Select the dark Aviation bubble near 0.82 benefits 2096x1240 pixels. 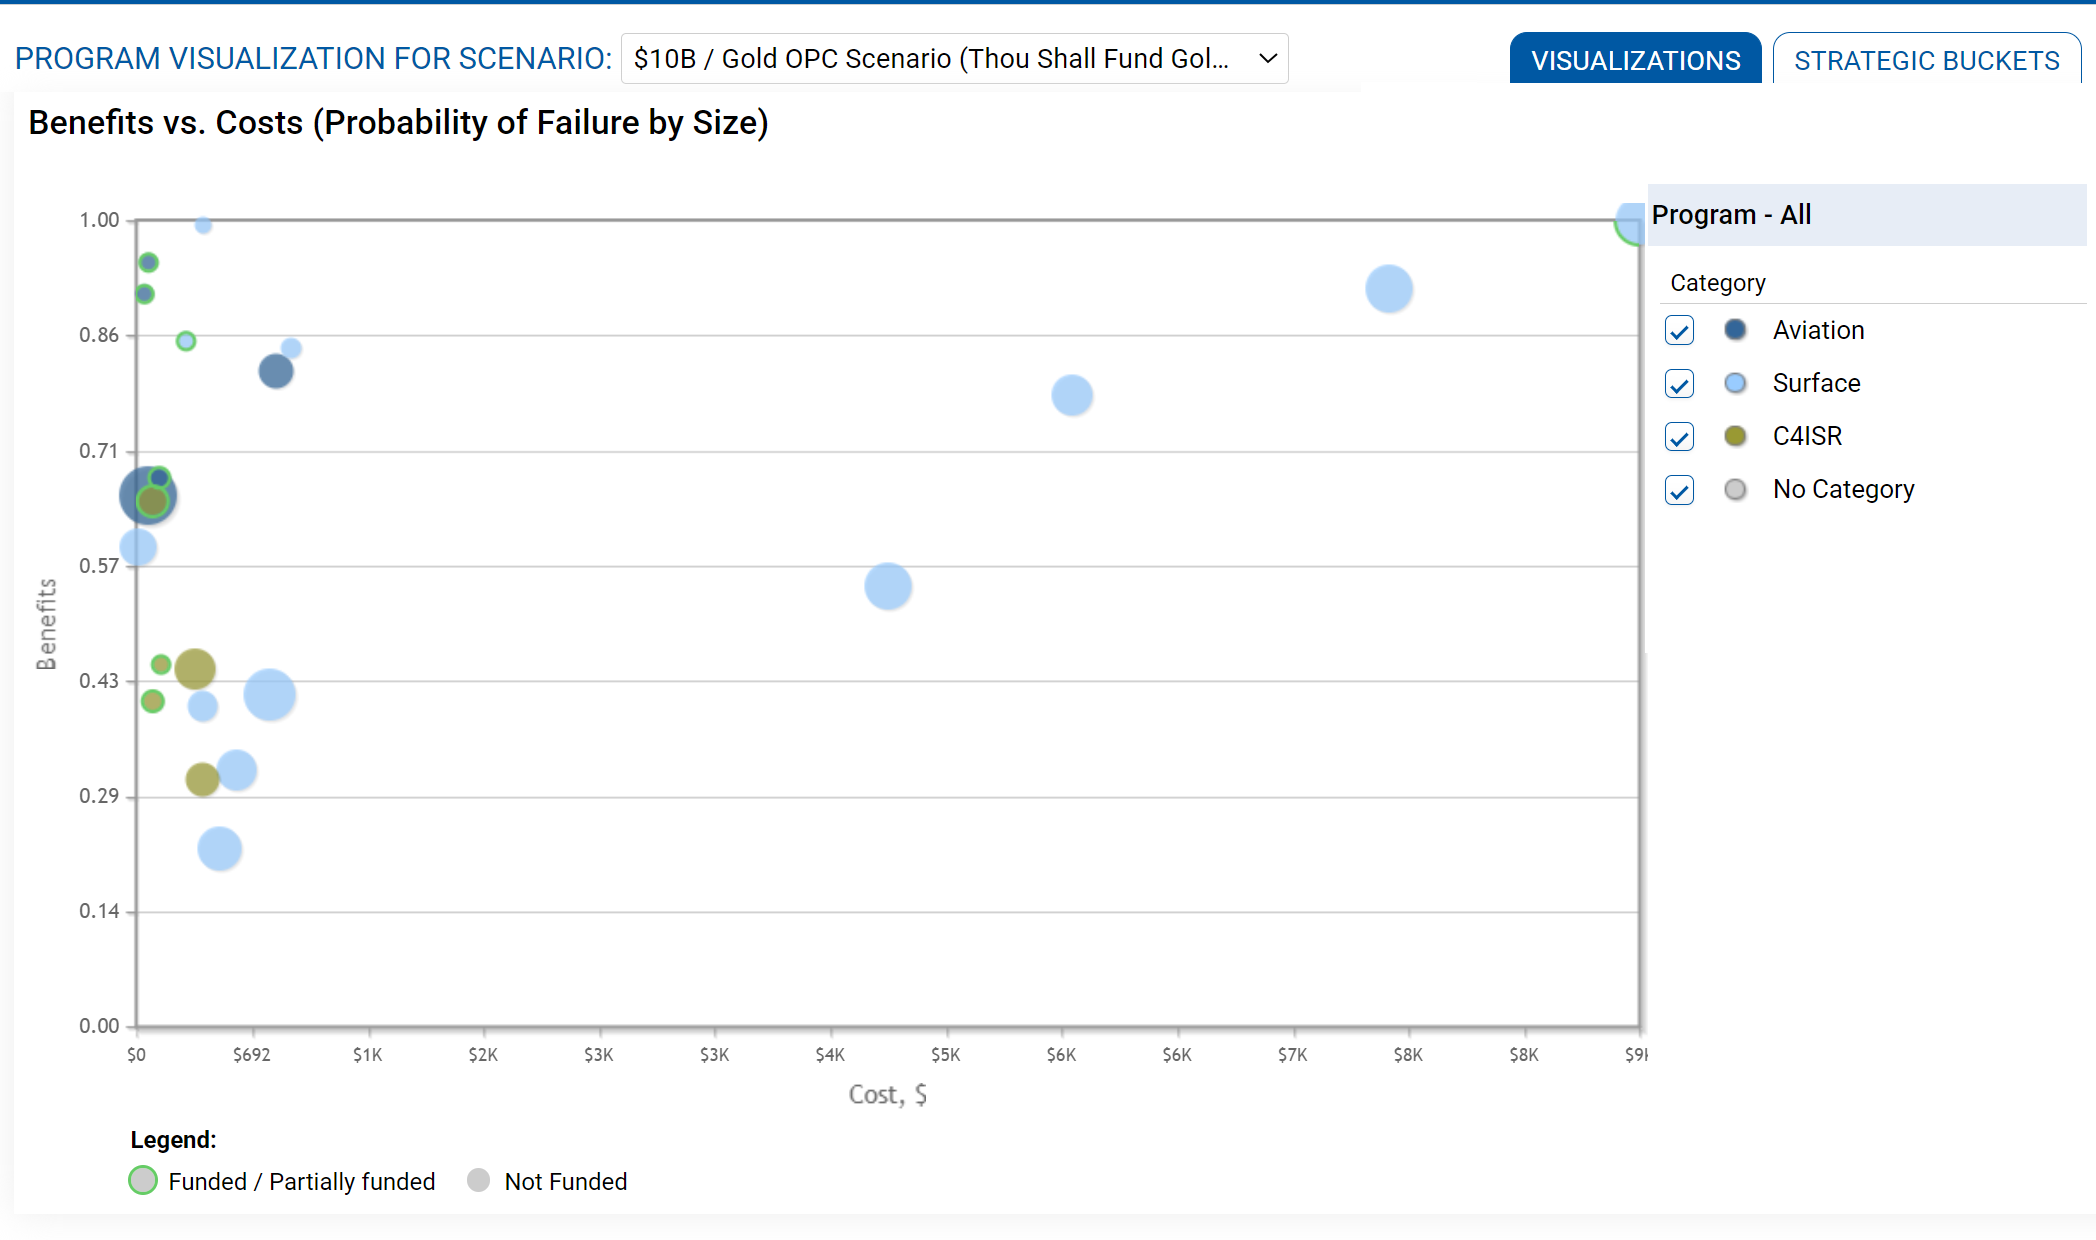click(276, 371)
